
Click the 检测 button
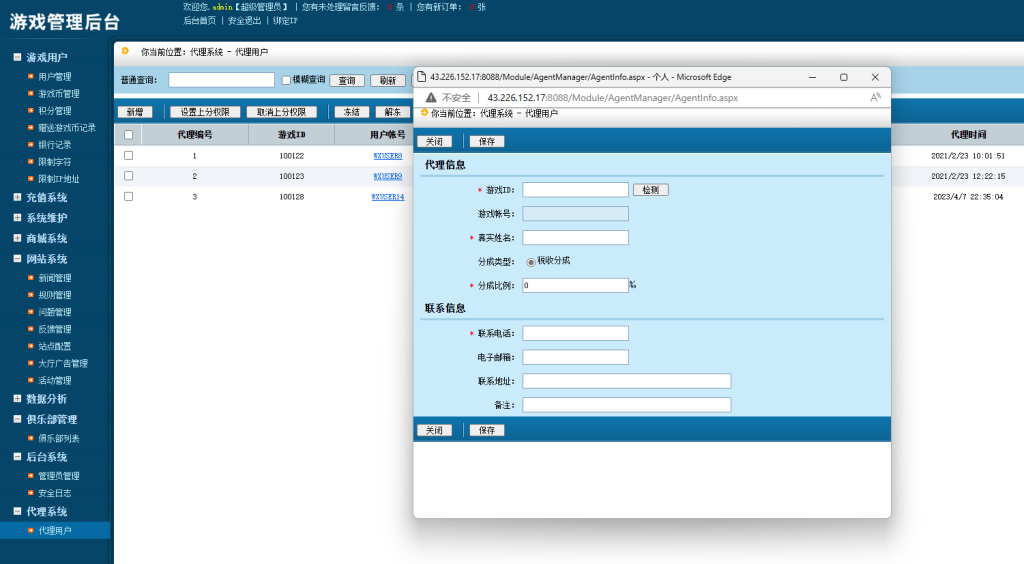tap(650, 189)
